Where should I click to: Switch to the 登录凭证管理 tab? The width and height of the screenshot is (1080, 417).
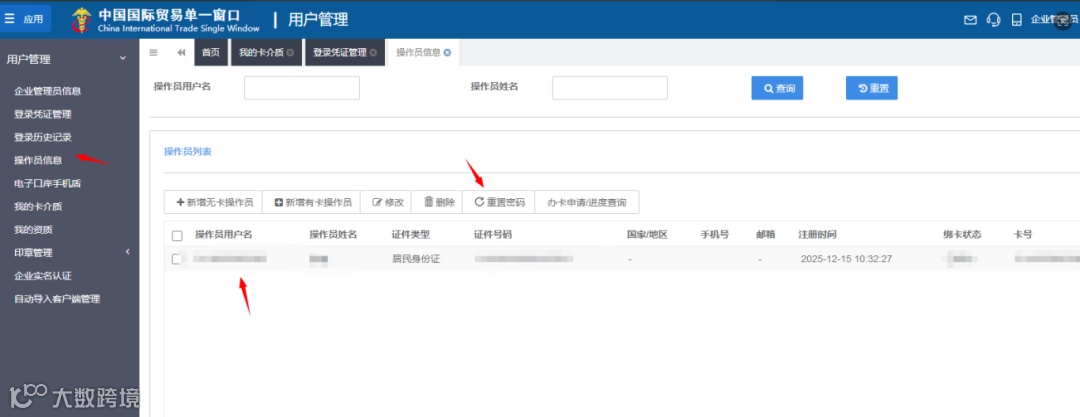[340, 52]
